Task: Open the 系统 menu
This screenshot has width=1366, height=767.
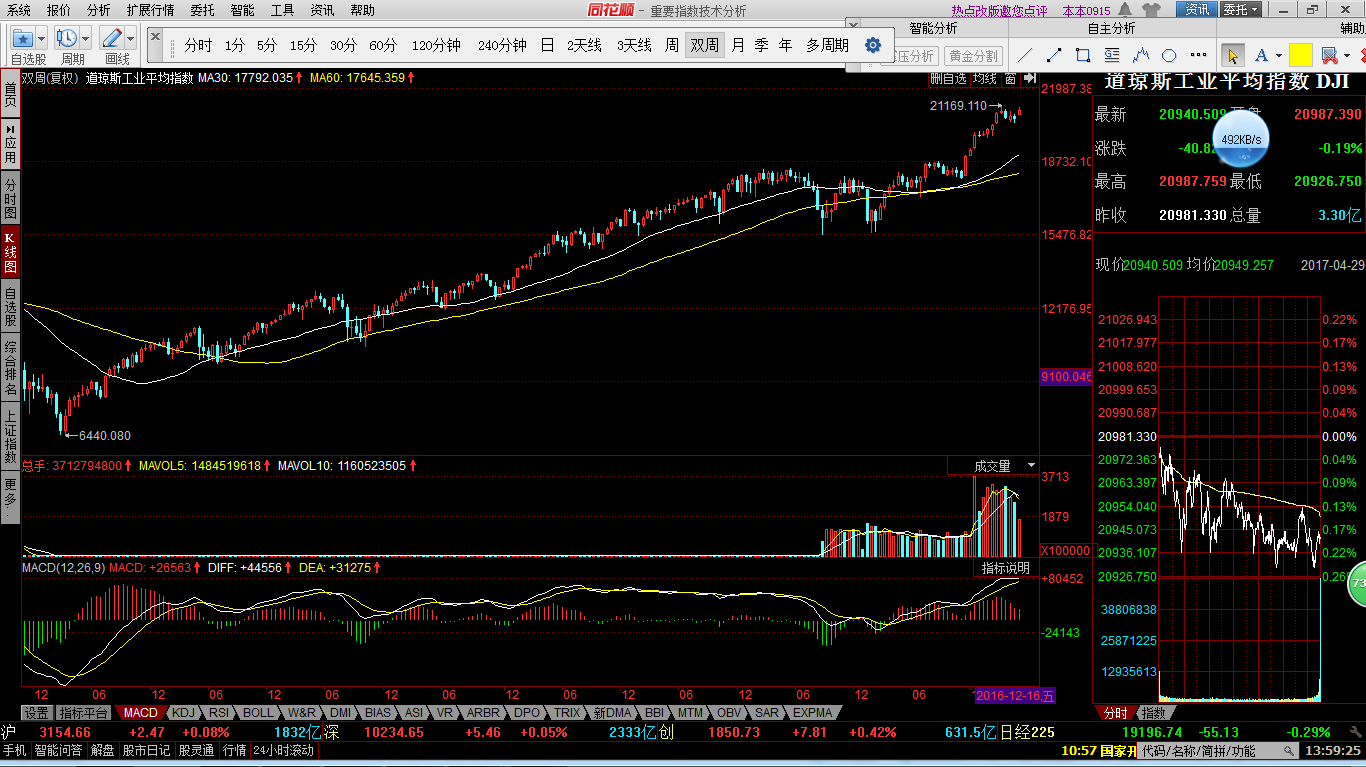Action: [19, 10]
